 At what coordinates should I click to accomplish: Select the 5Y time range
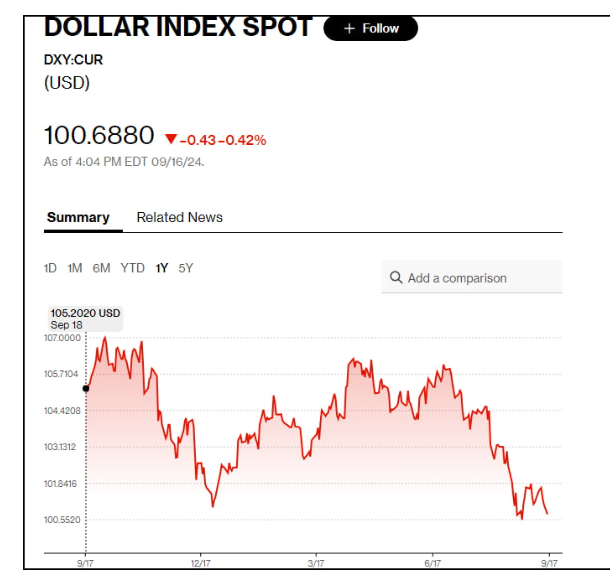point(186,268)
